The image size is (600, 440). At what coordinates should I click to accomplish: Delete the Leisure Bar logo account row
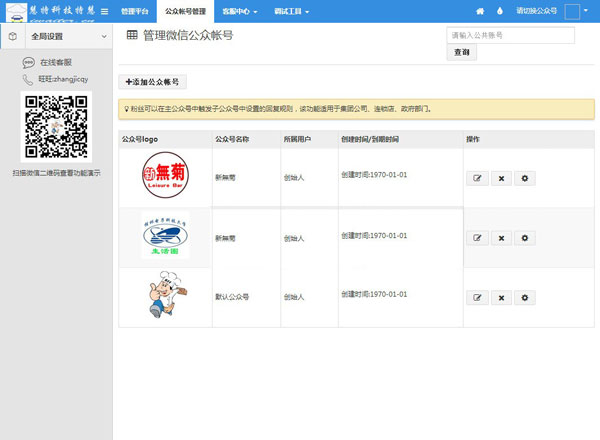point(501,178)
